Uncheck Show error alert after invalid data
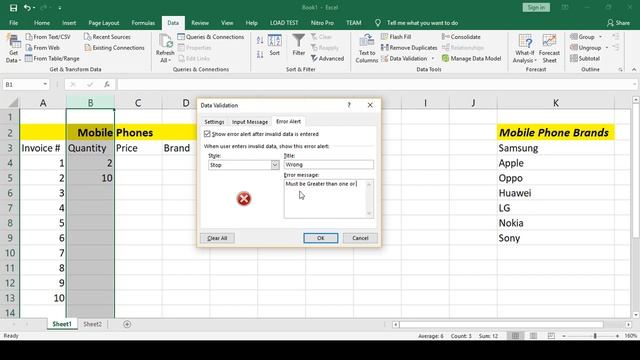The height and width of the screenshot is (360, 640). (207, 134)
